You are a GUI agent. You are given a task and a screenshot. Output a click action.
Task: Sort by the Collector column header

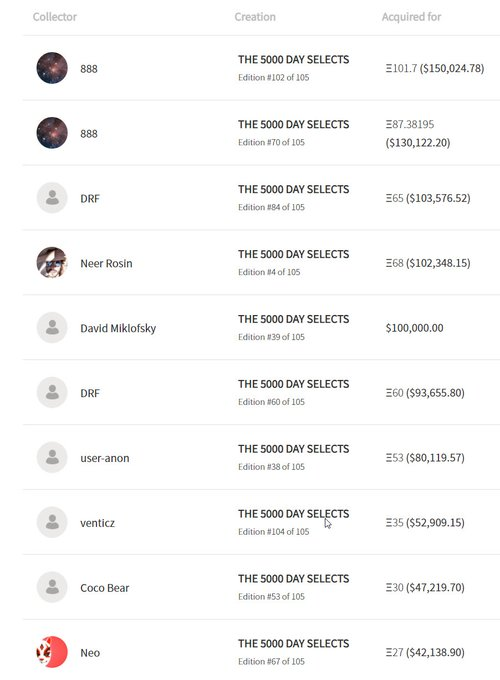[55, 17]
